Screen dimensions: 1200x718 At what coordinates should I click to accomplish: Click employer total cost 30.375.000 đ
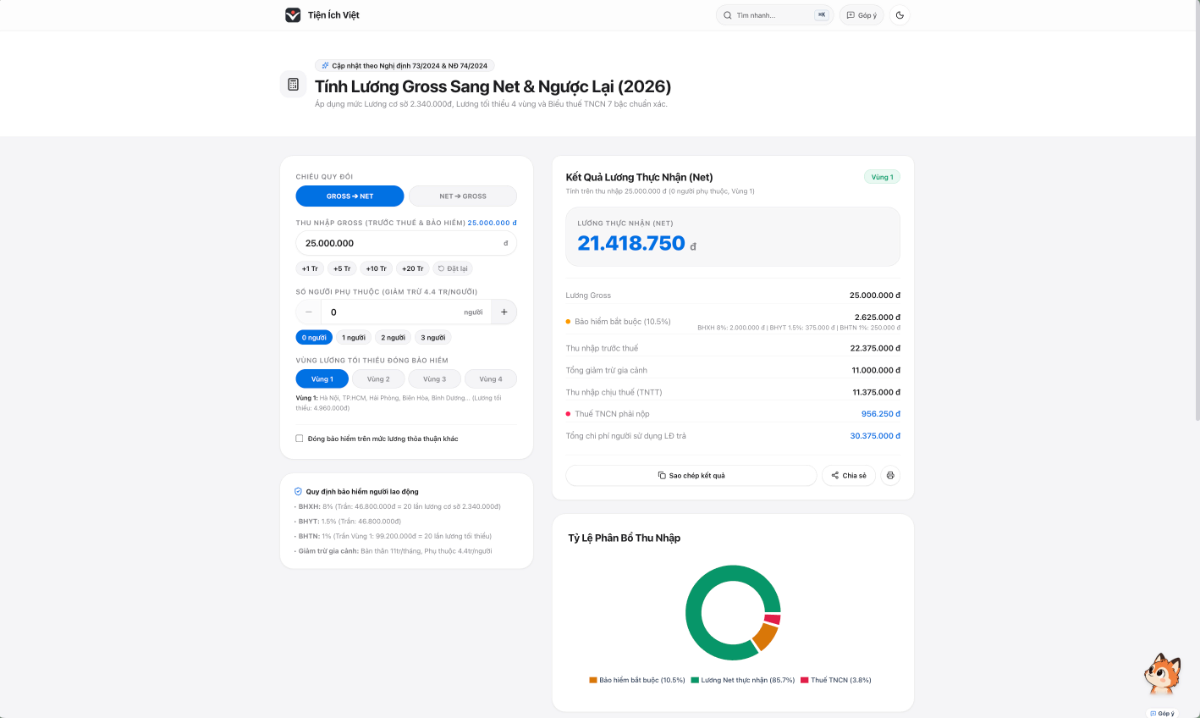[875, 436]
